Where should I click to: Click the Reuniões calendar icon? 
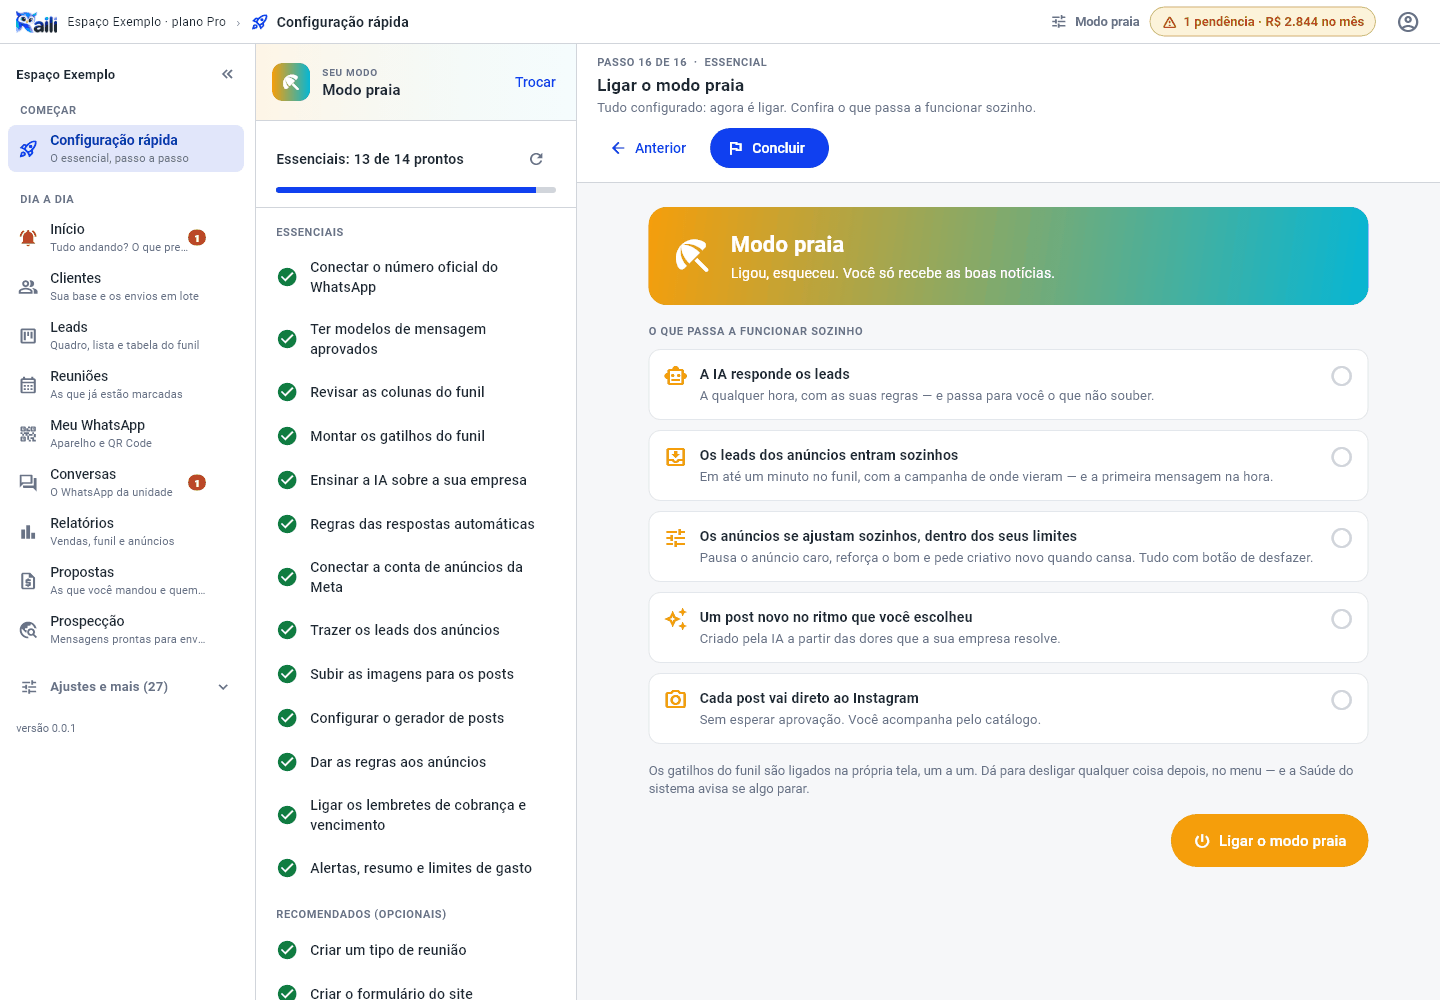[28, 385]
